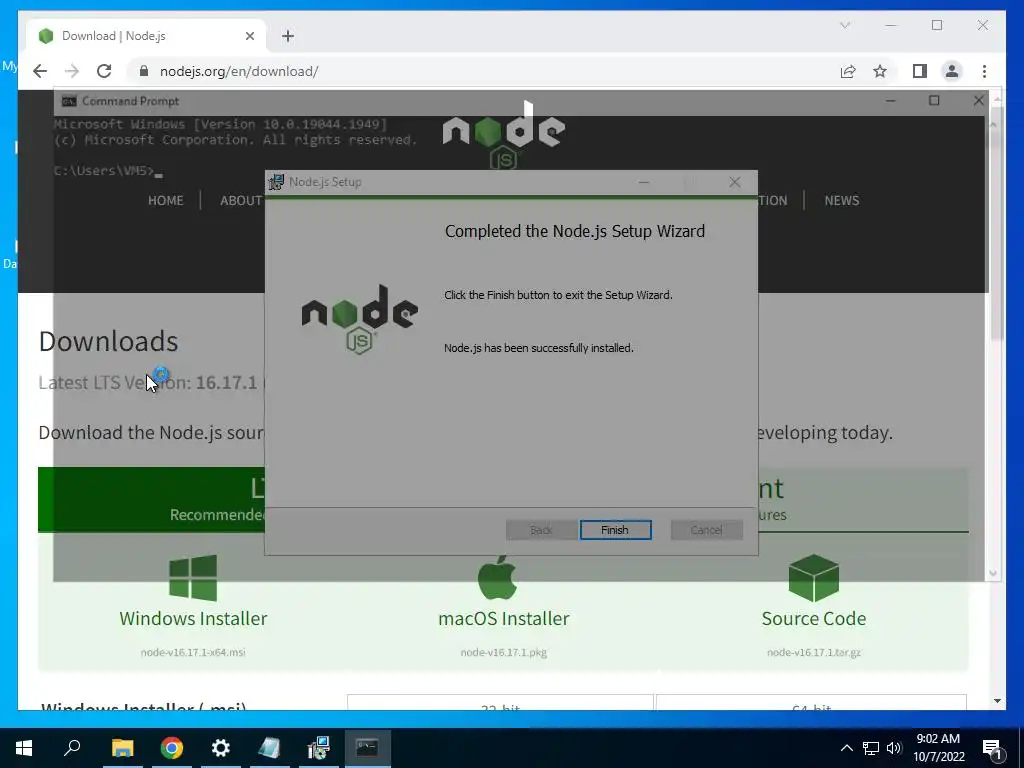Open Settings gear in taskbar
Image resolution: width=1024 pixels, height=768 pixels.
(x=221, y=748)
